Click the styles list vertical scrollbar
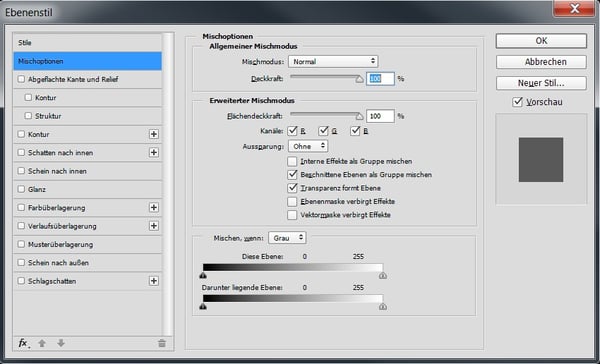This screenshot has width=600, height=364. coord(168,184)
